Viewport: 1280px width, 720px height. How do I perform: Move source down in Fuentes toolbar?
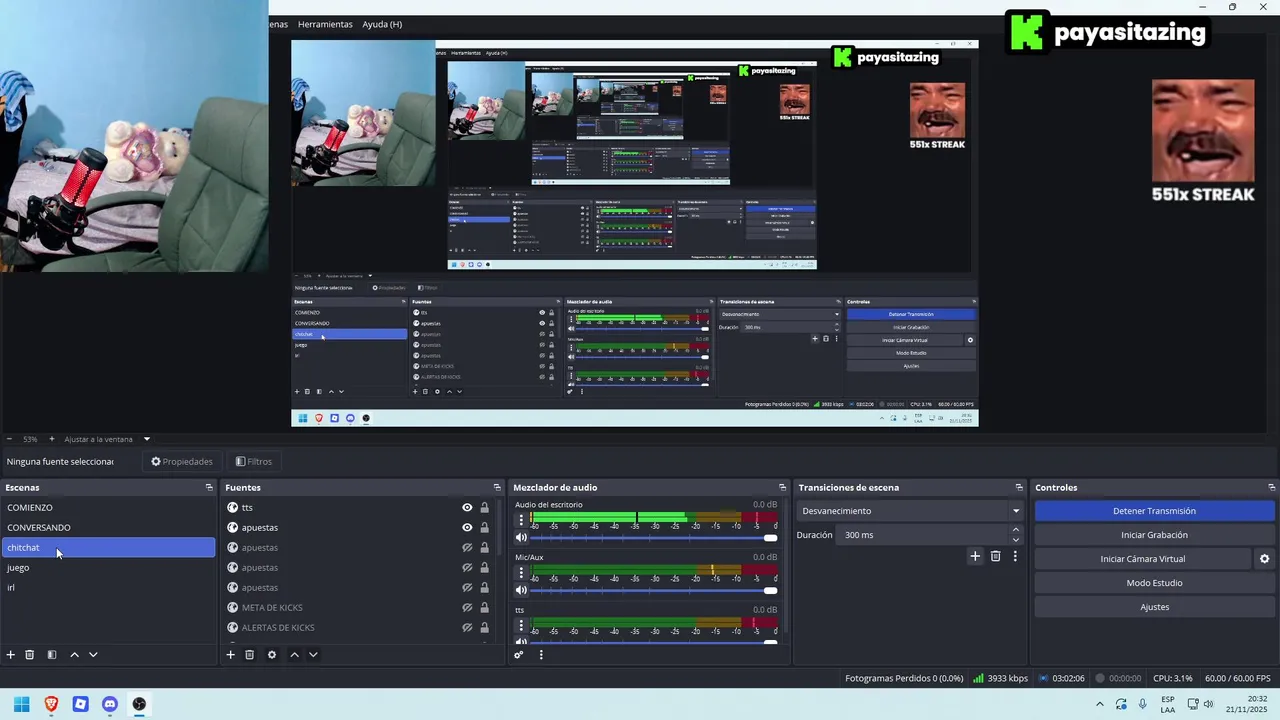(x=313, y=655)
